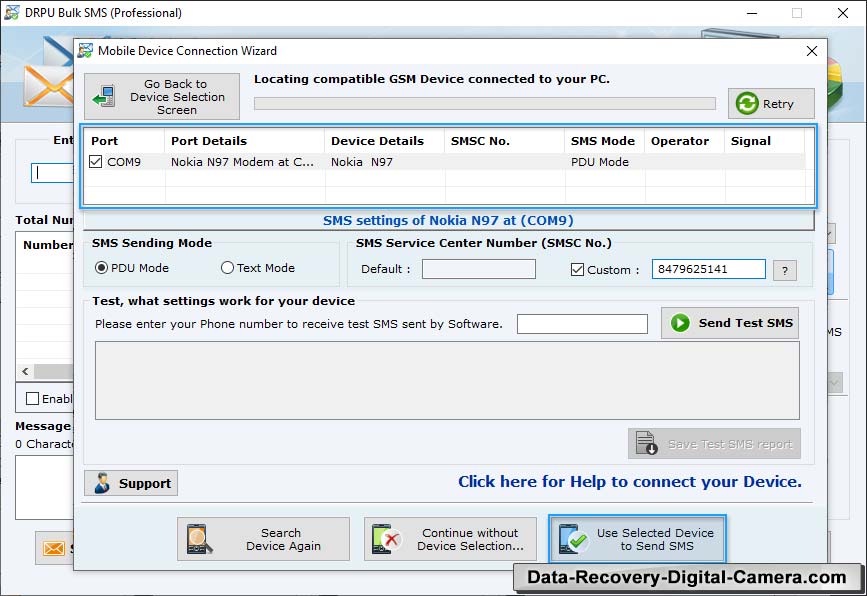Click the red X phone icon
The image size is (867, 596).
click(x=386, y=539)
